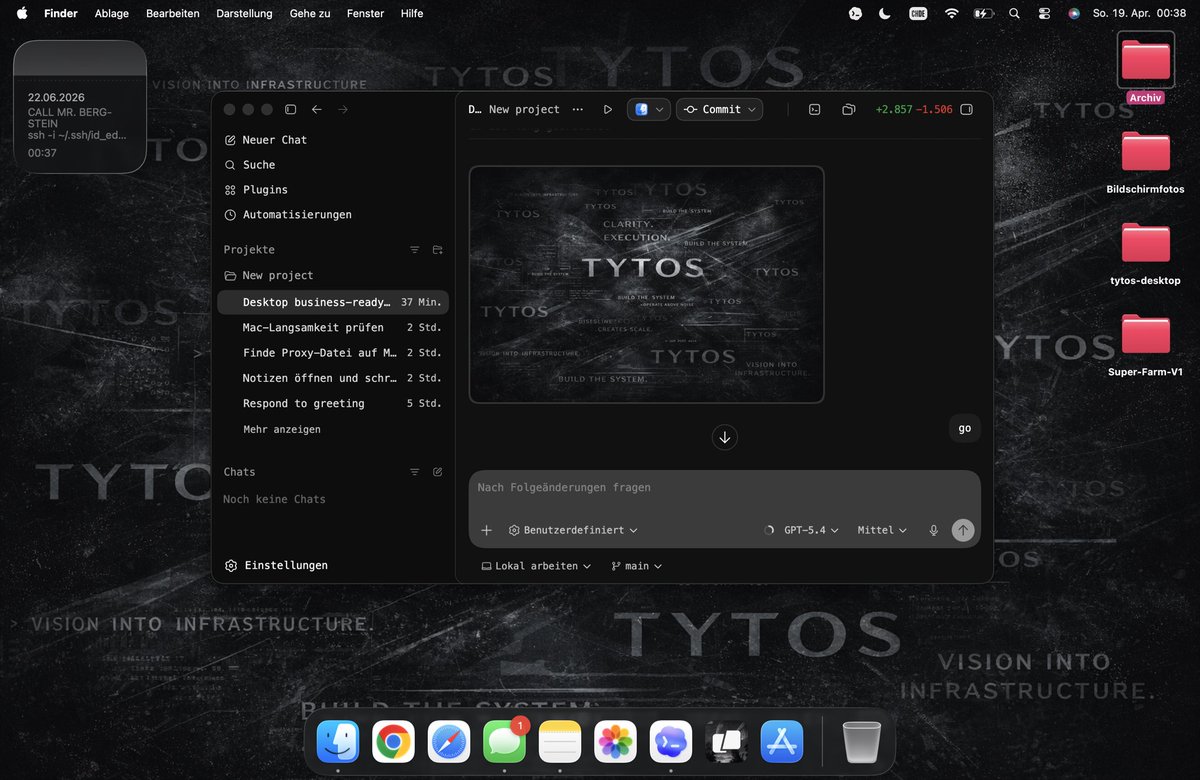Open the Finder app target dropdown
Screen dimensions: 1200x780
click(648, 109)
